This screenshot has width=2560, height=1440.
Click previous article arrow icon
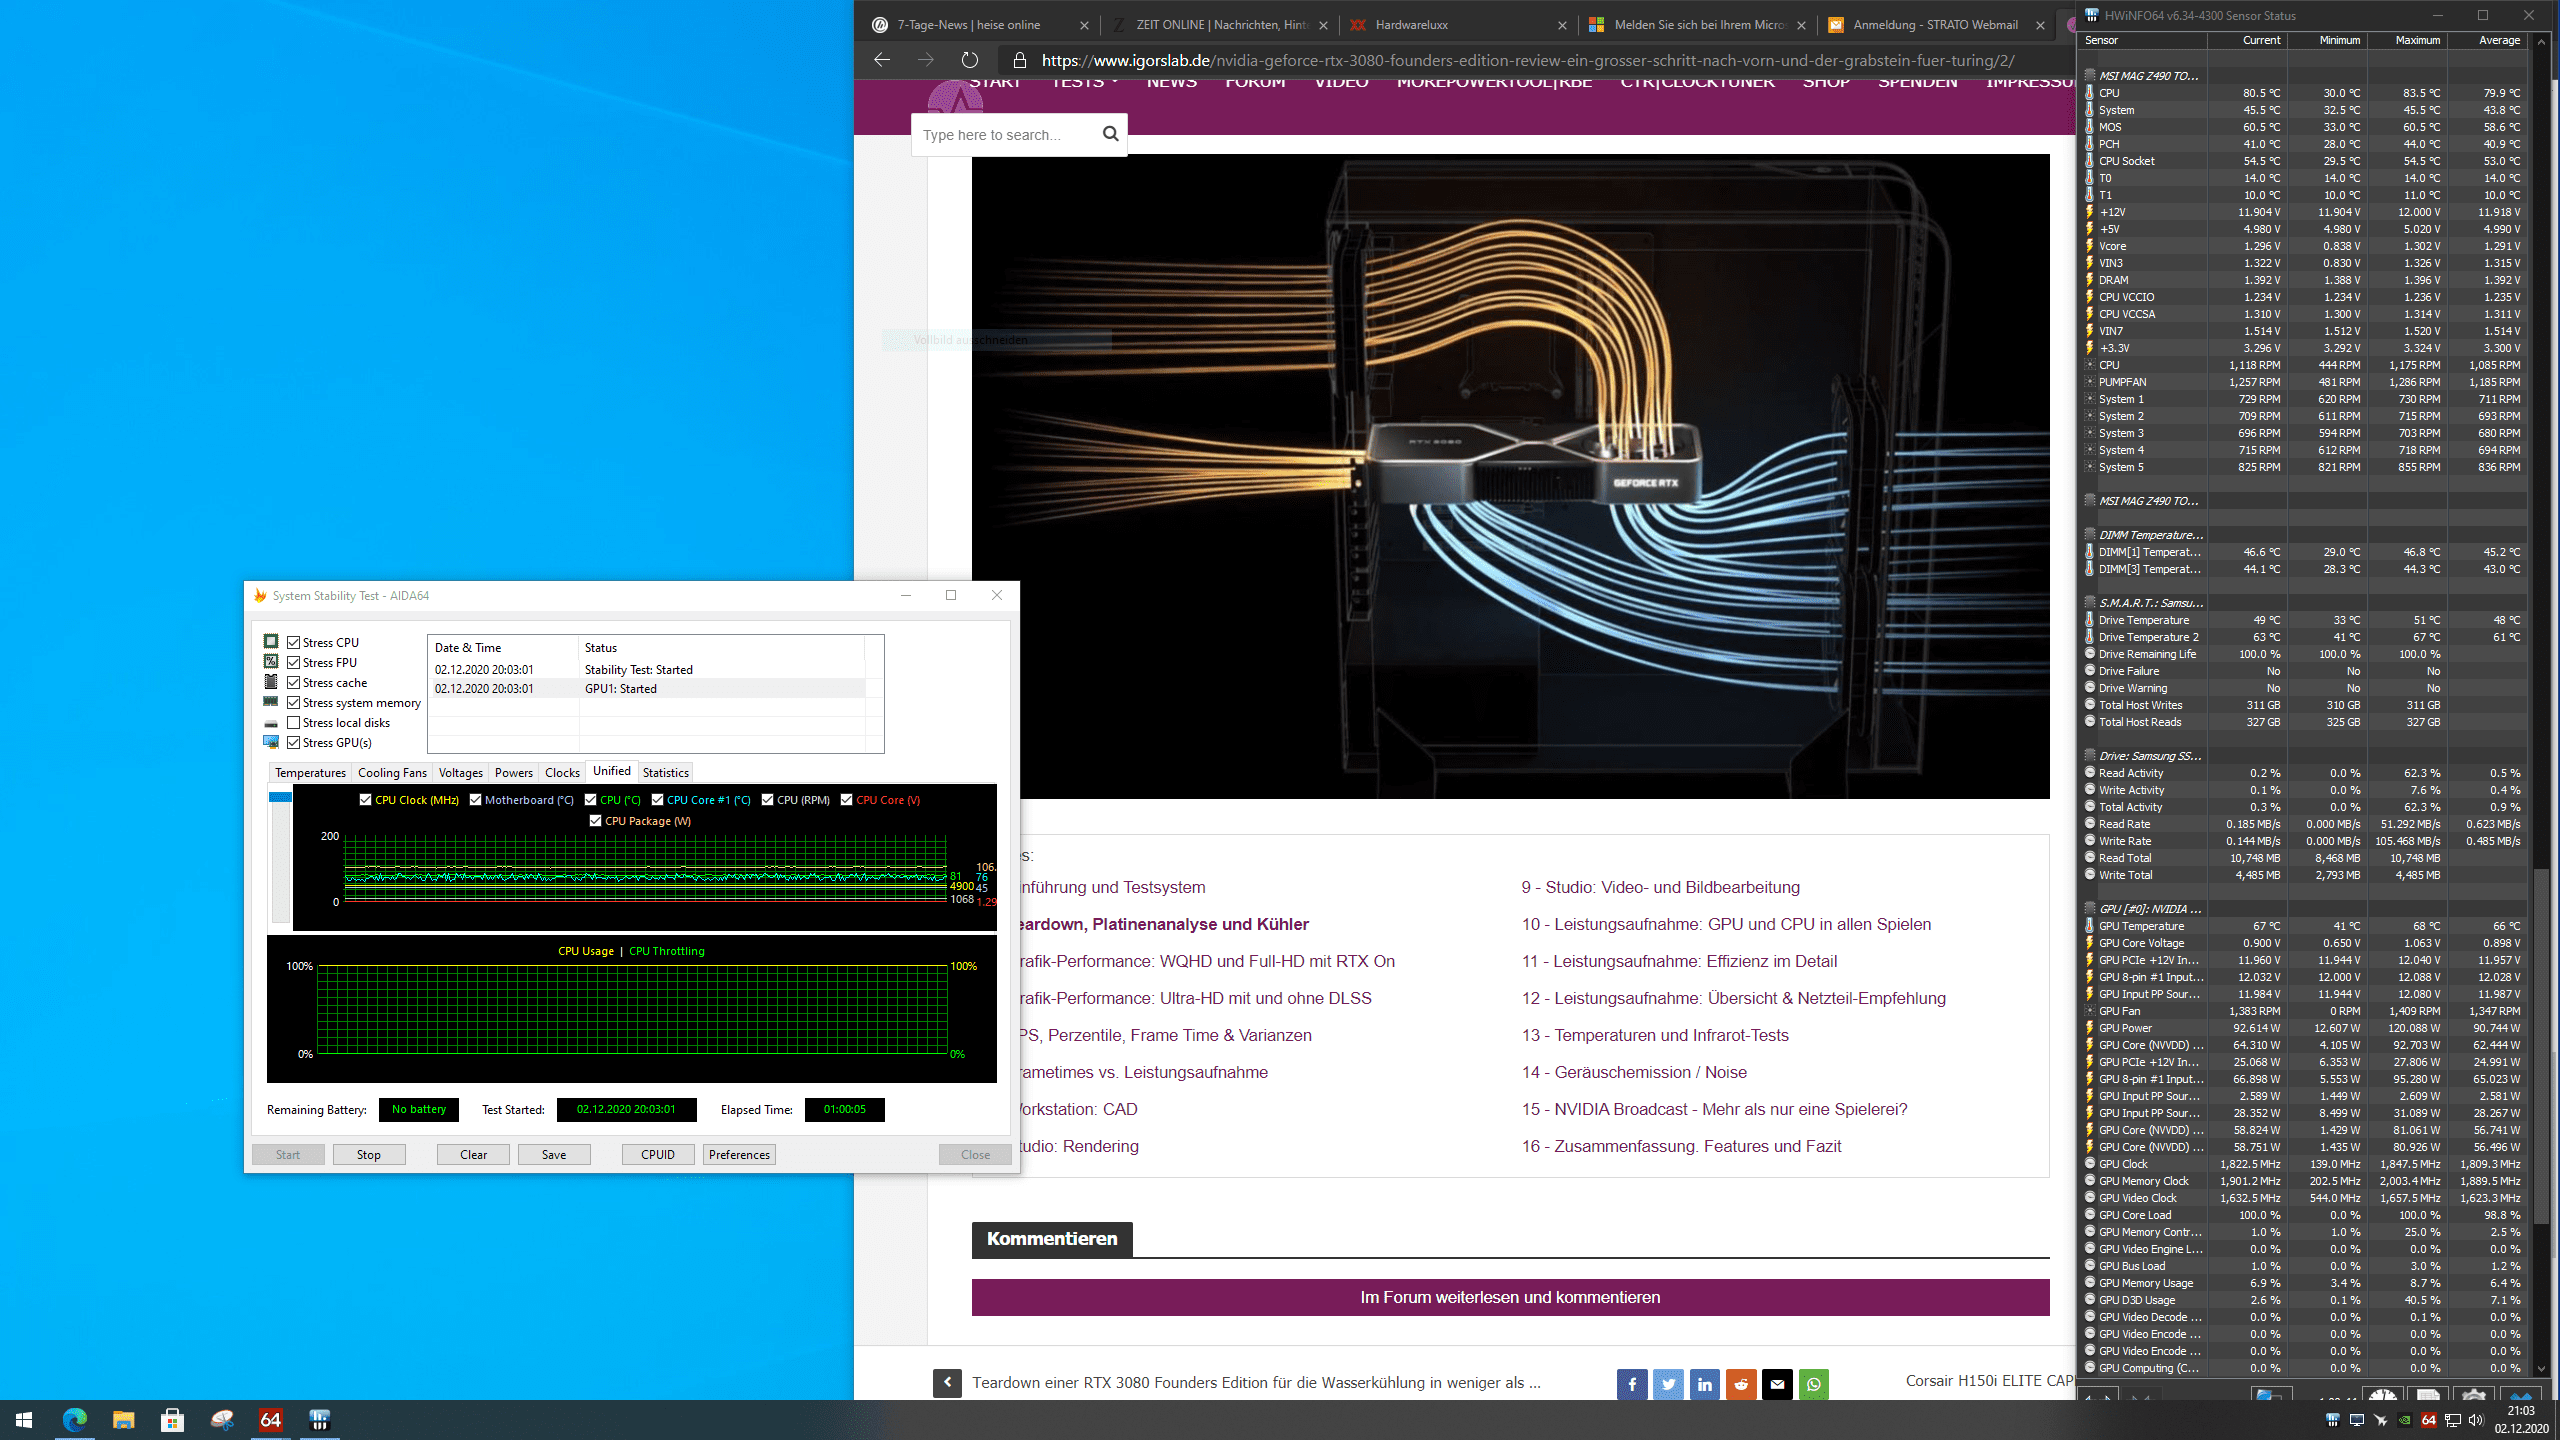(x=947, y=1383)
